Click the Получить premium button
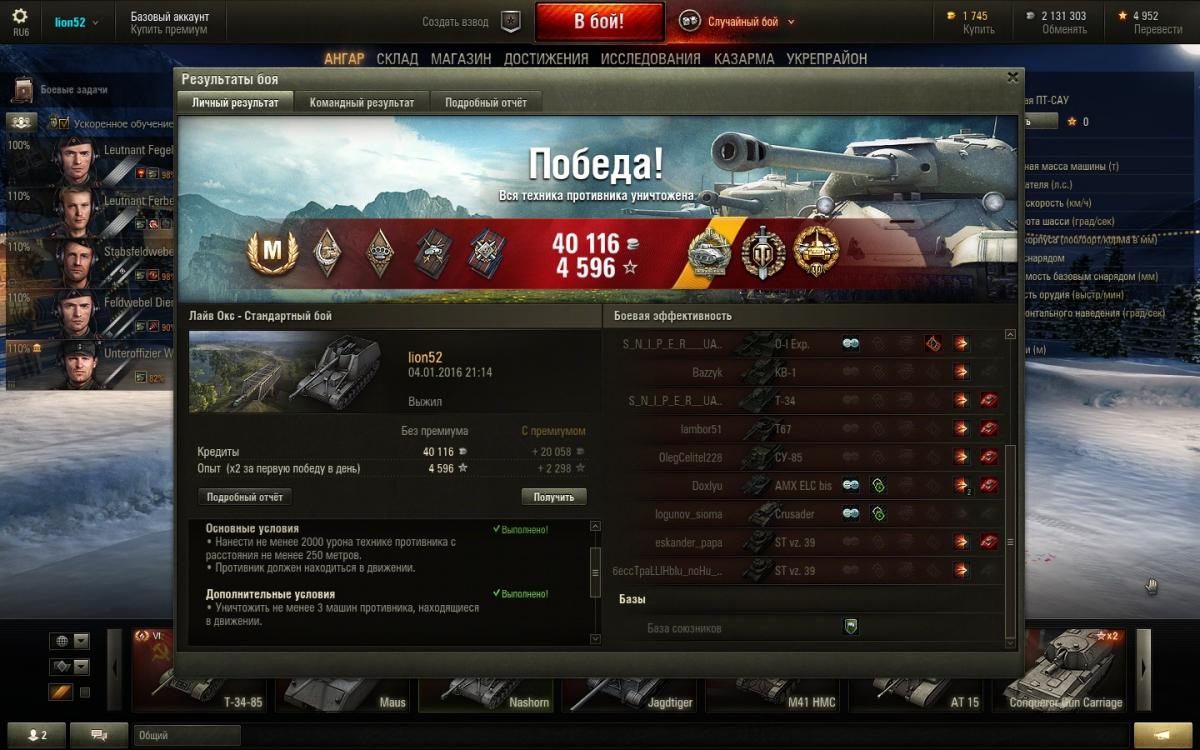The image size is (1200, 750). 554,497
